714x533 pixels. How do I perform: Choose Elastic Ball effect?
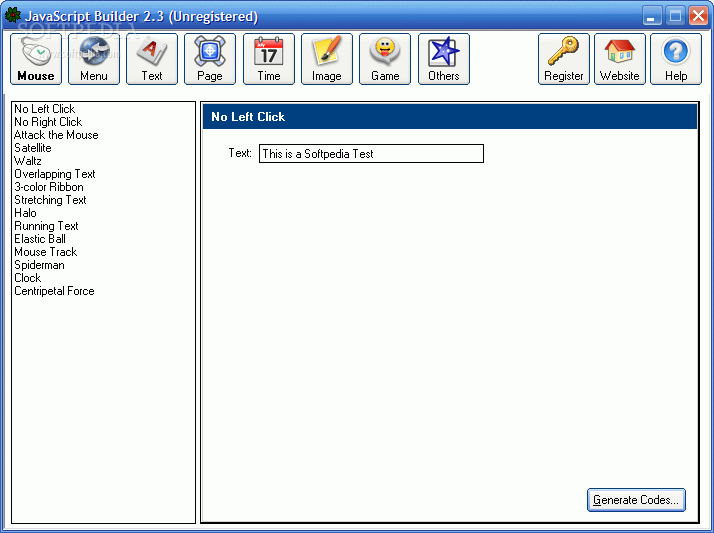(x=40, y=239)
